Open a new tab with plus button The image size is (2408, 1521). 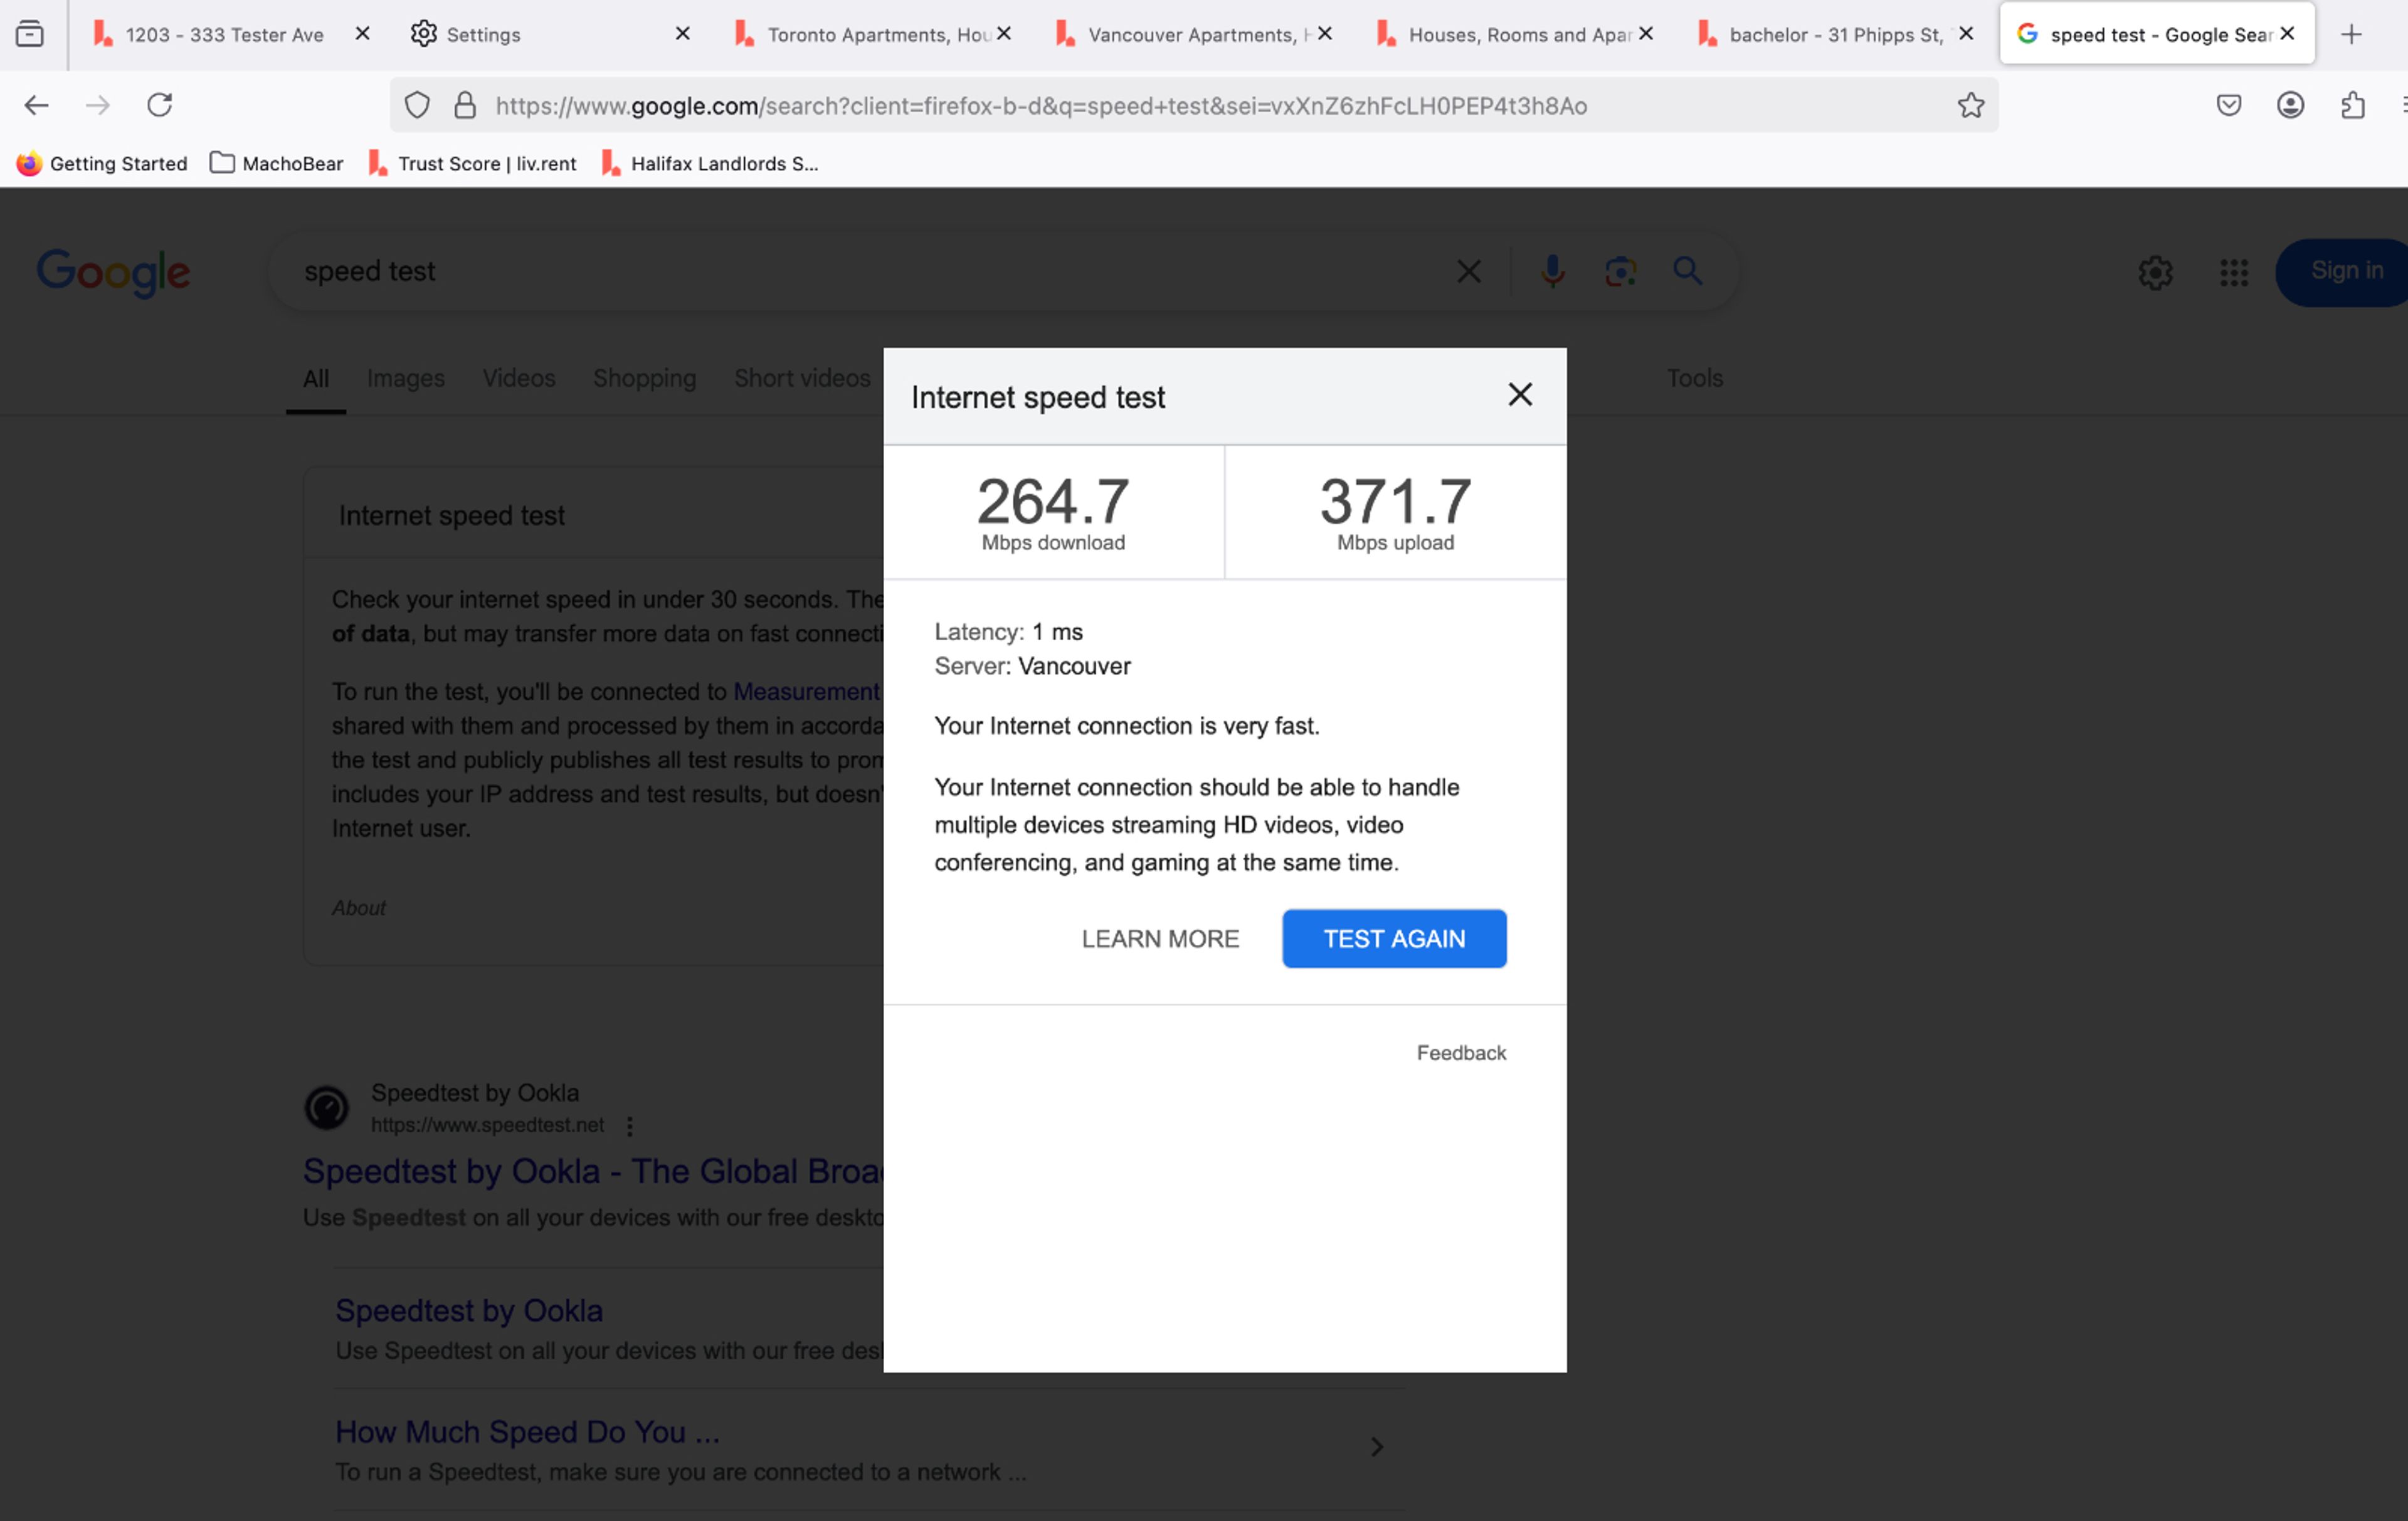click(x=2351, y=34)
